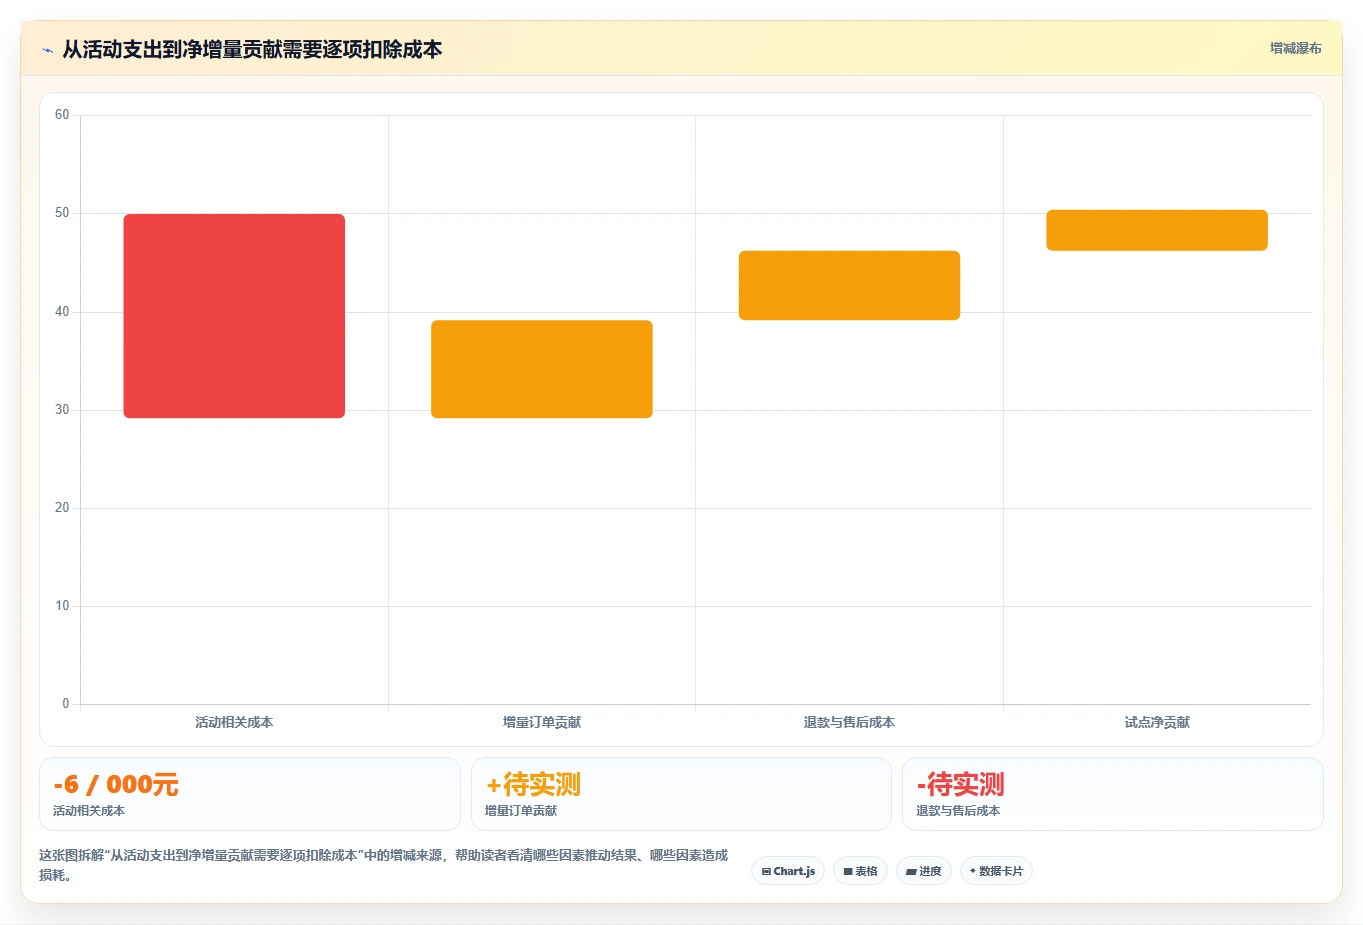
Task: Open the -待实测 退款与售后成本 card
Action: pos(1113,794)
